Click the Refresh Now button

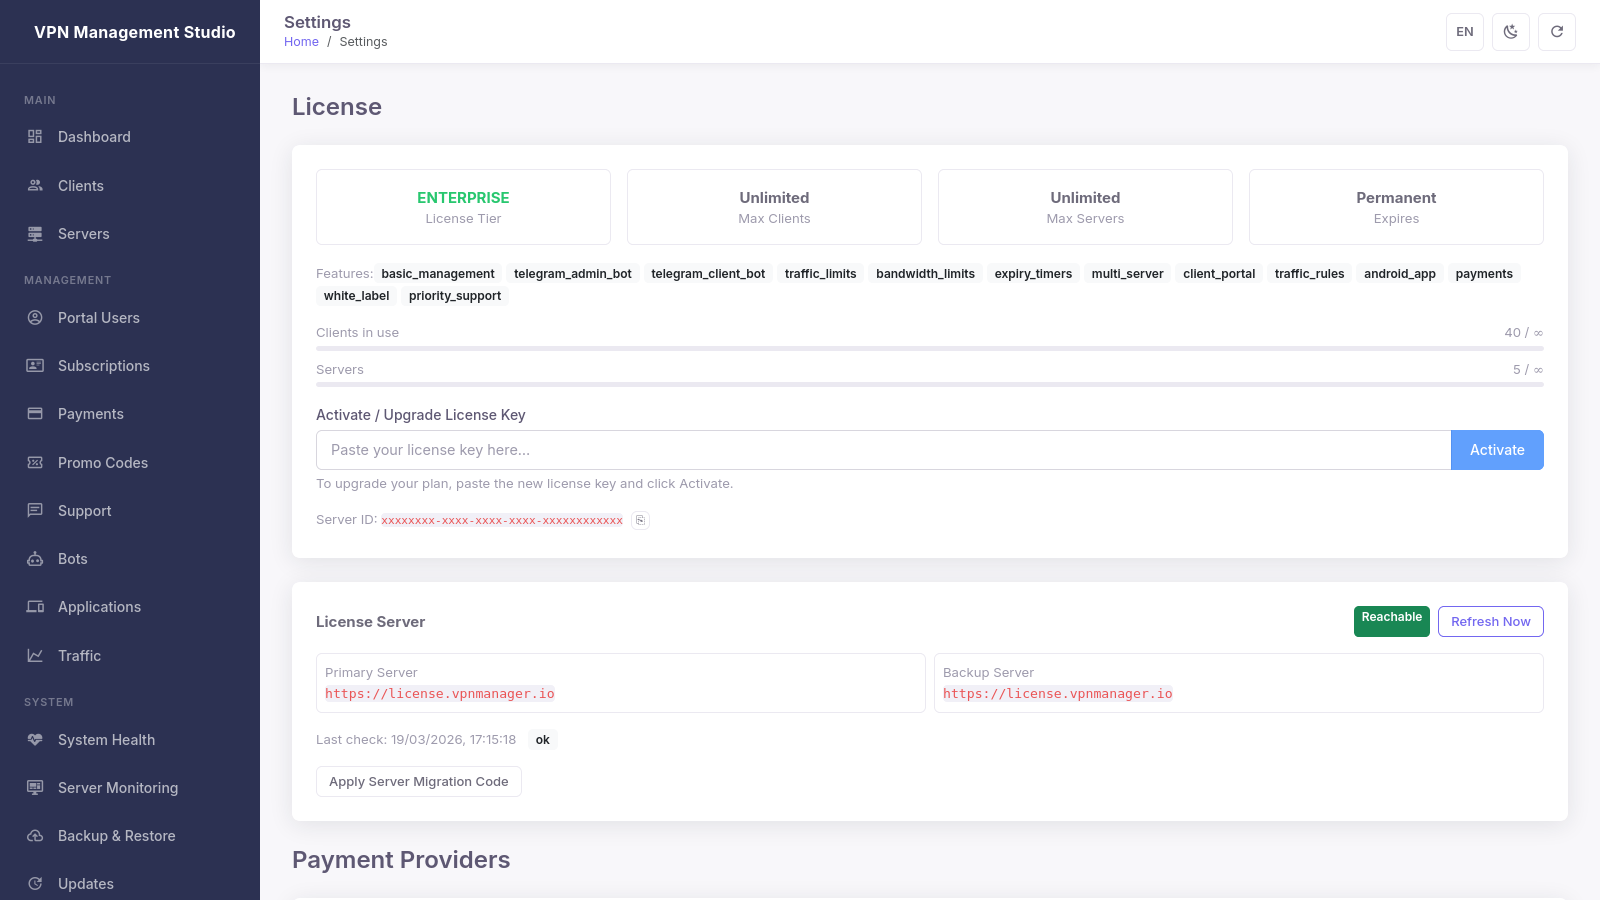[x=1490, y=621]
